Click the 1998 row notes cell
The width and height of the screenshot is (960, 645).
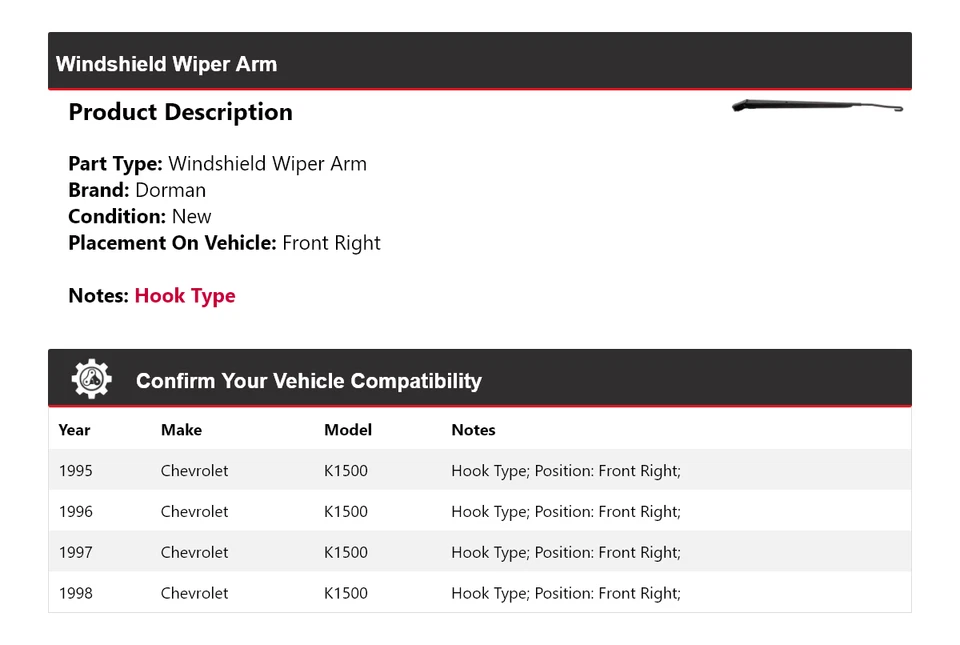pyautogui.click(x=565, y=594)
